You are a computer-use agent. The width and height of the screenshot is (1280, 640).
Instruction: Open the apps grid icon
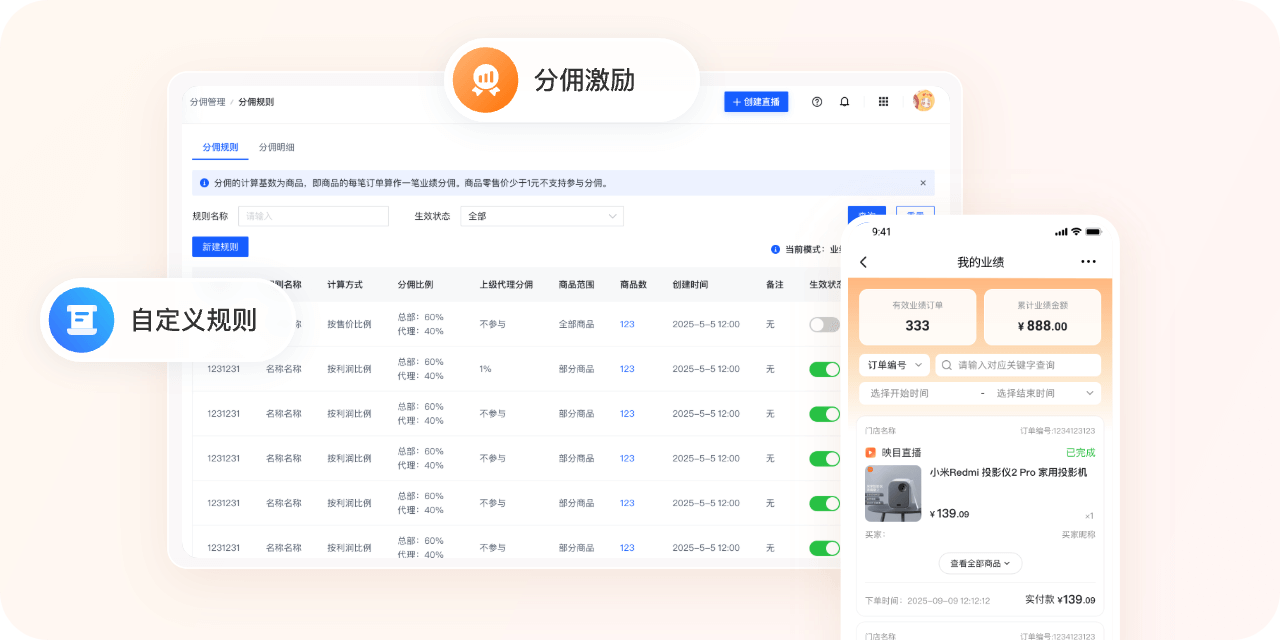coord(883,102)
